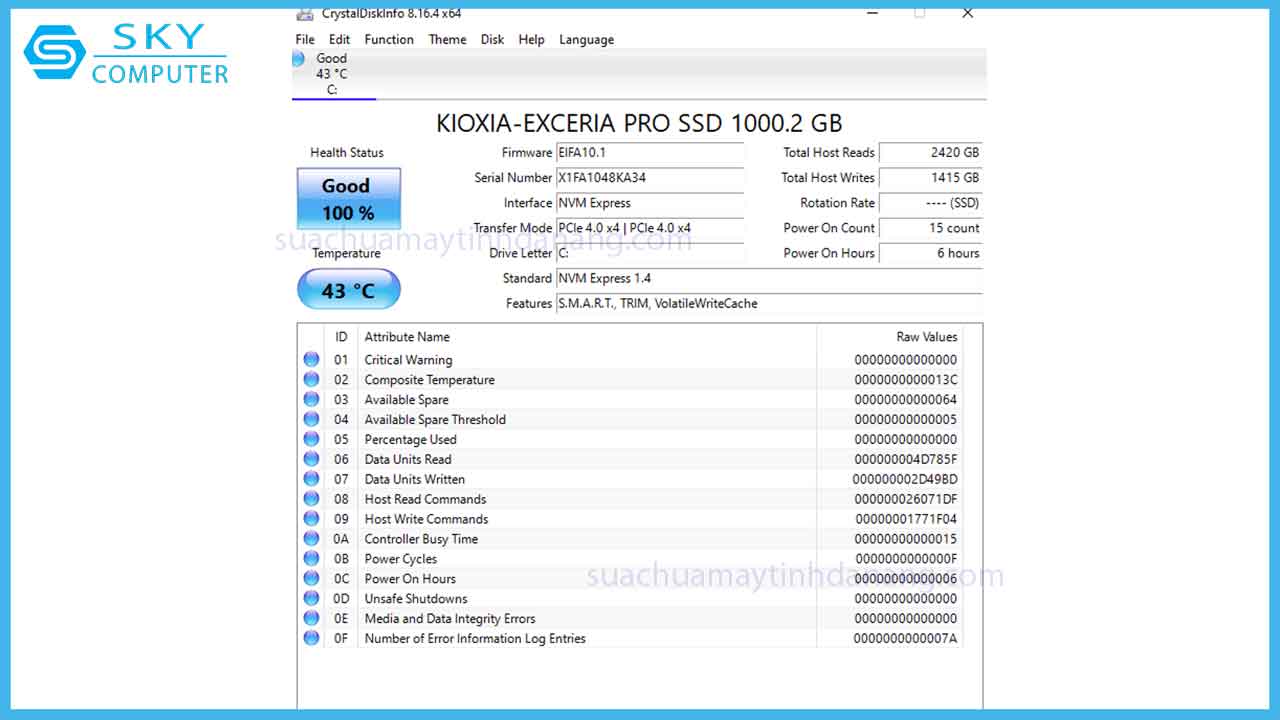This screenshot has width=1280, height=720.
Task: Click the ID column header
Action: (x=341, y=337)
